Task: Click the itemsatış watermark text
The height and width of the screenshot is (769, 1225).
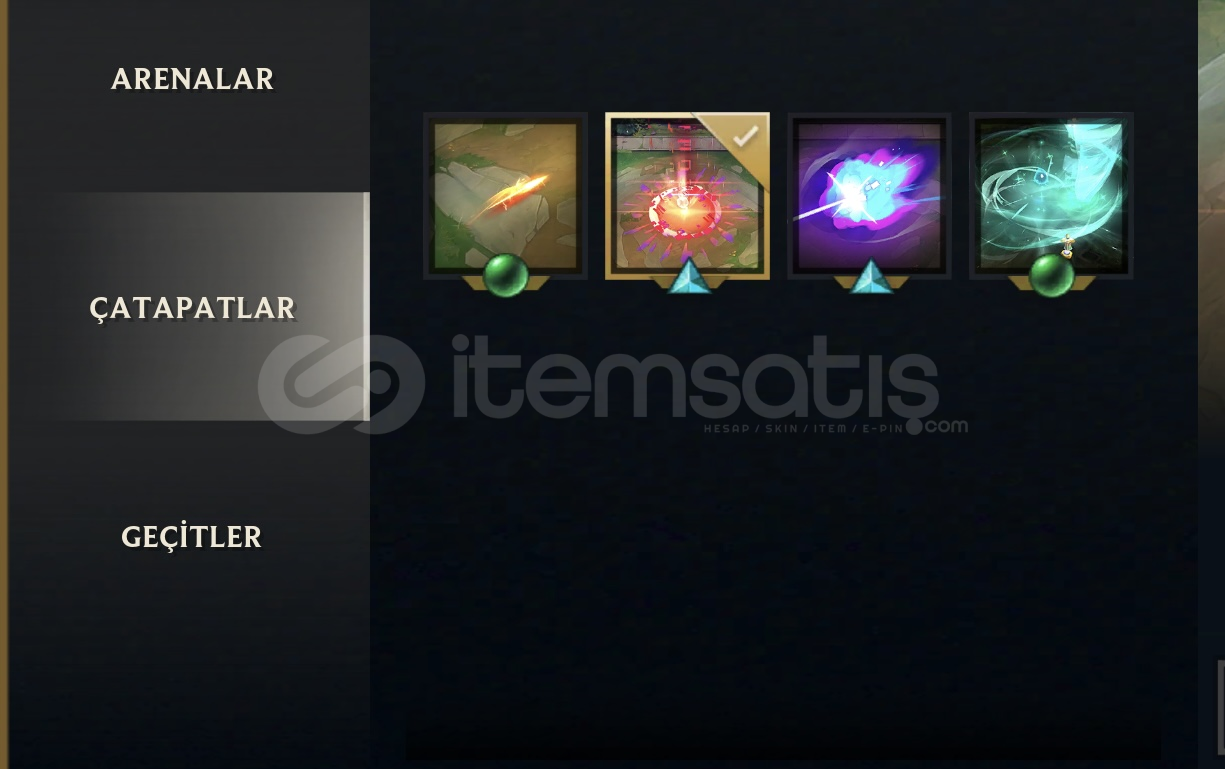Action: coord(694,378)
